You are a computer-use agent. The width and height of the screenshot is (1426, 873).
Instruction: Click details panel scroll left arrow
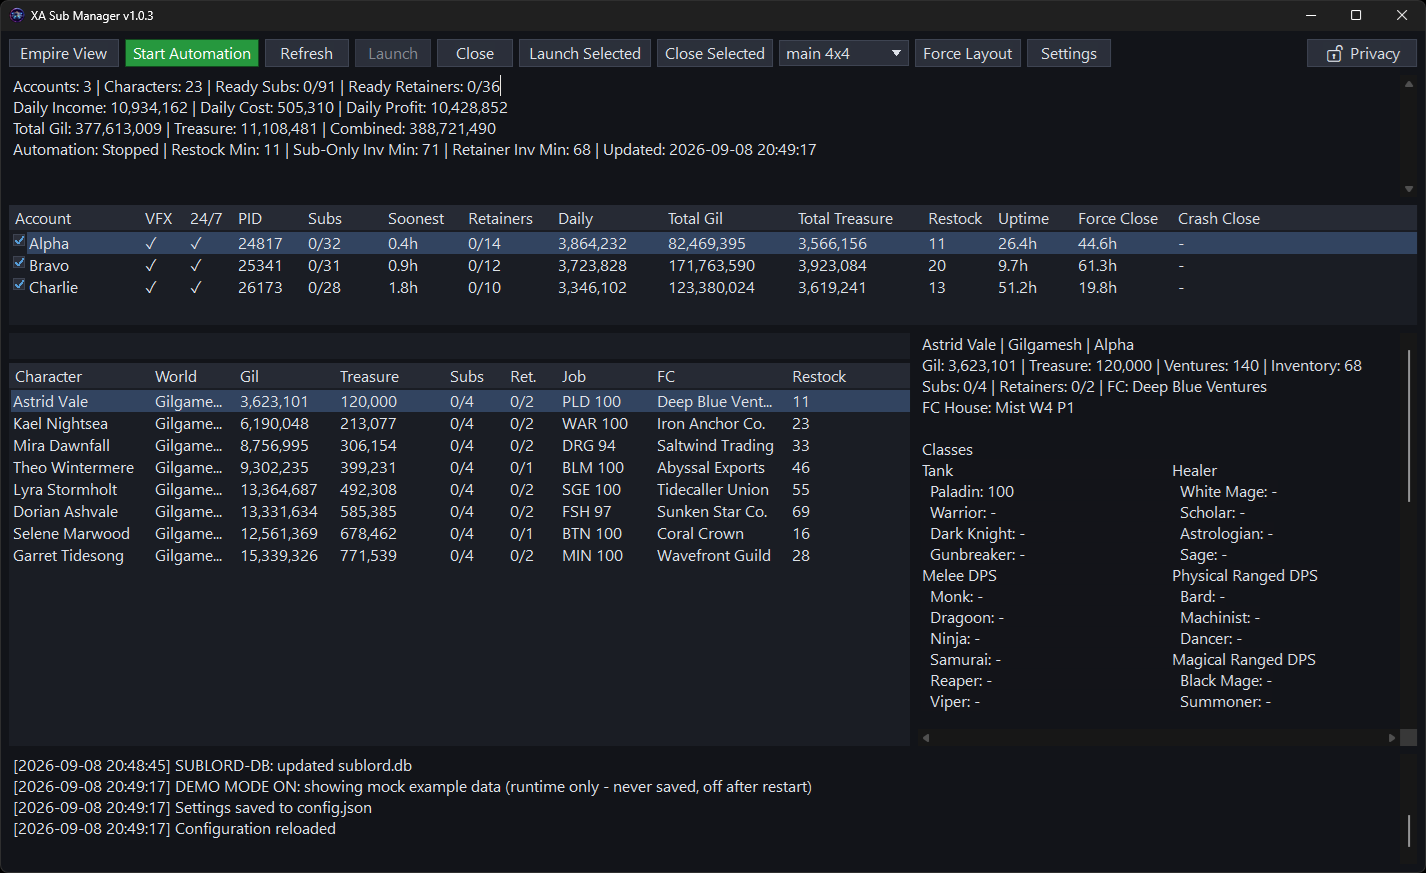(926, 738)
